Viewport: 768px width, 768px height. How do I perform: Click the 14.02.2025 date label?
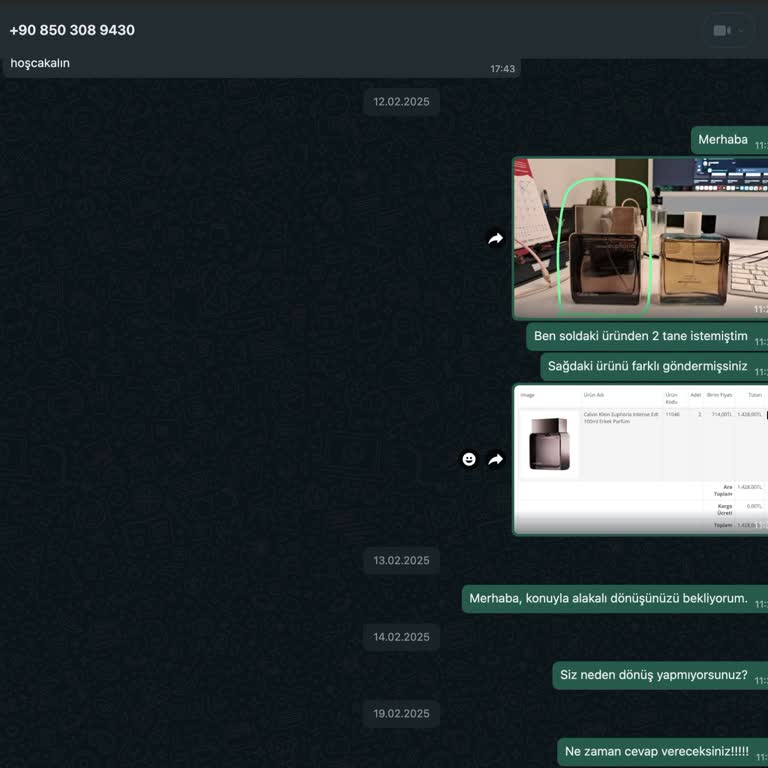(x=401, y=637)
